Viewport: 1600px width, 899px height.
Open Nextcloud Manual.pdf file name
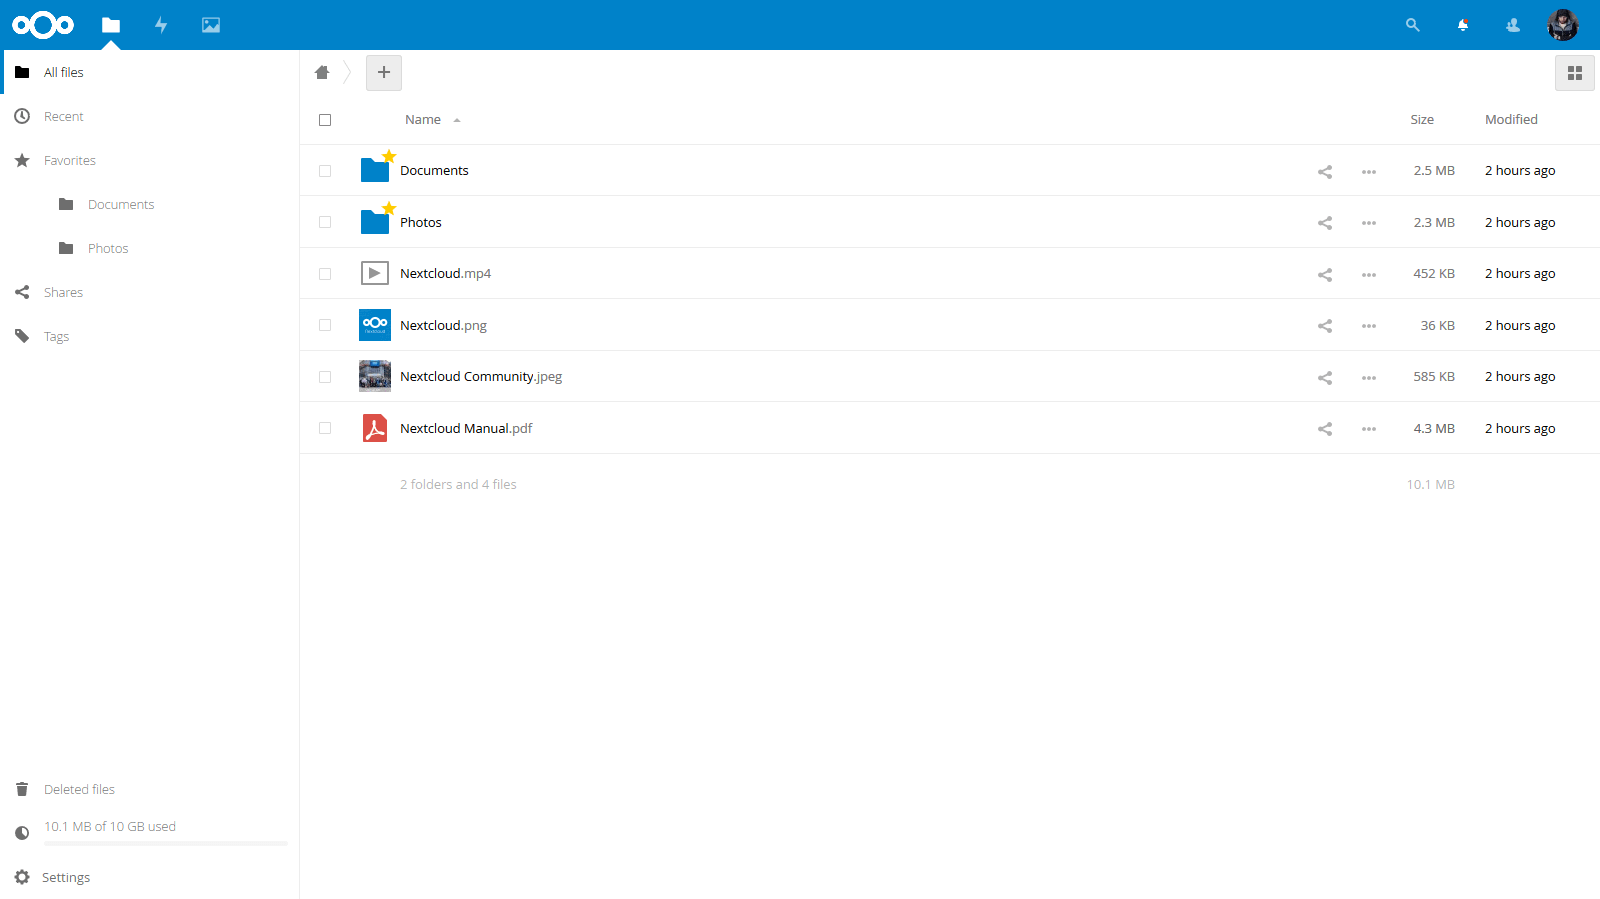[x=466, y=429]
